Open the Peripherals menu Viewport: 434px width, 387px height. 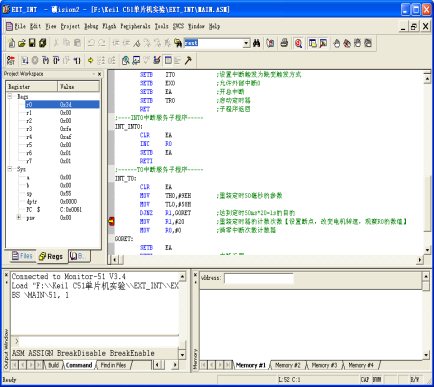(135, 26)
